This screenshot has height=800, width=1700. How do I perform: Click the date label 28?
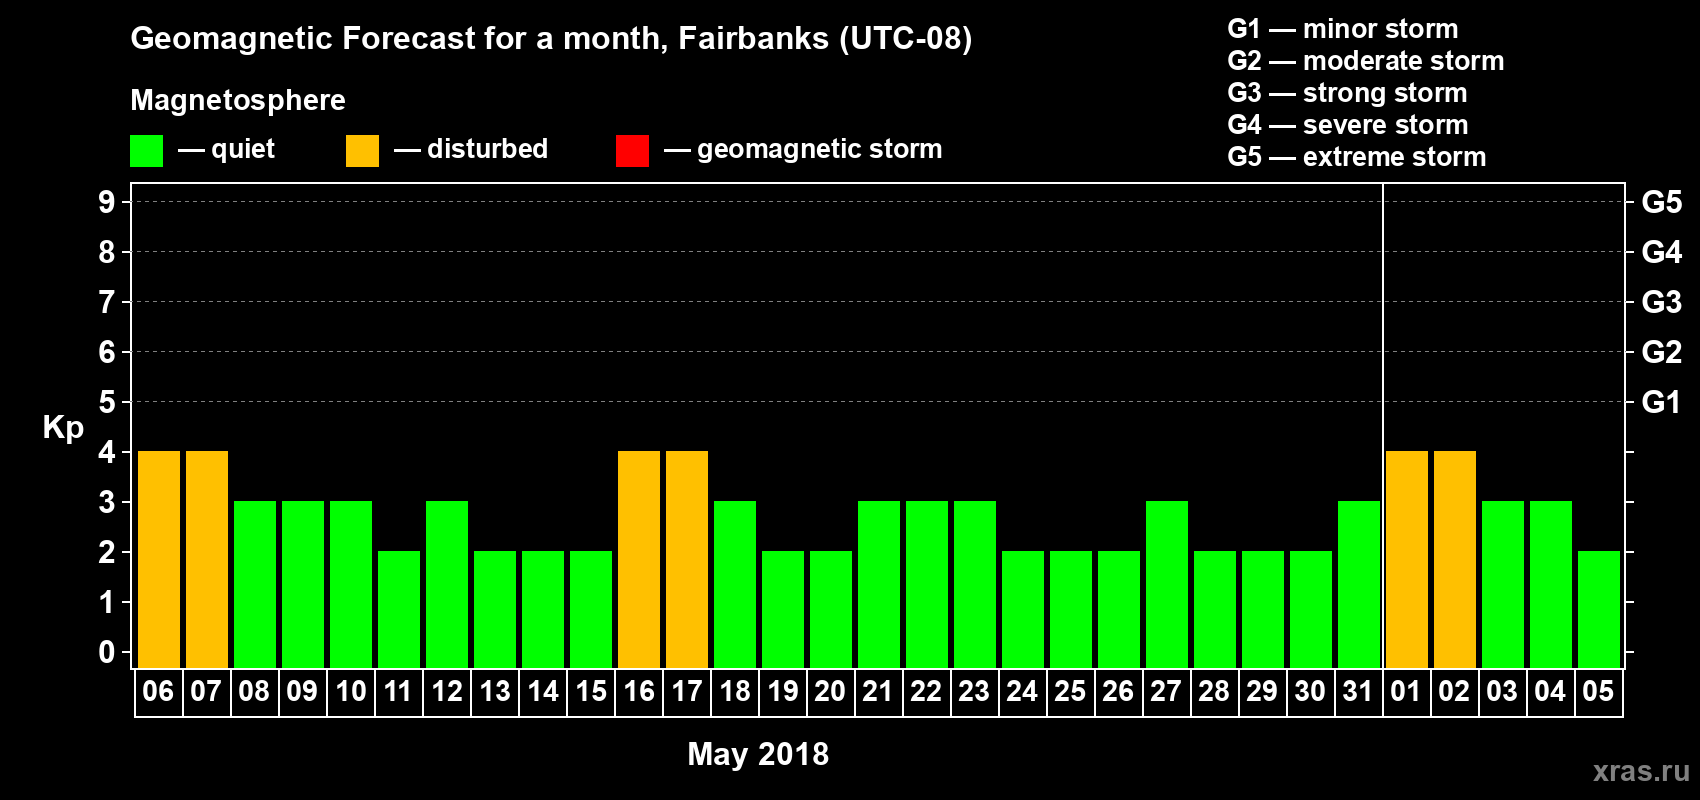tap(1214, 691)
